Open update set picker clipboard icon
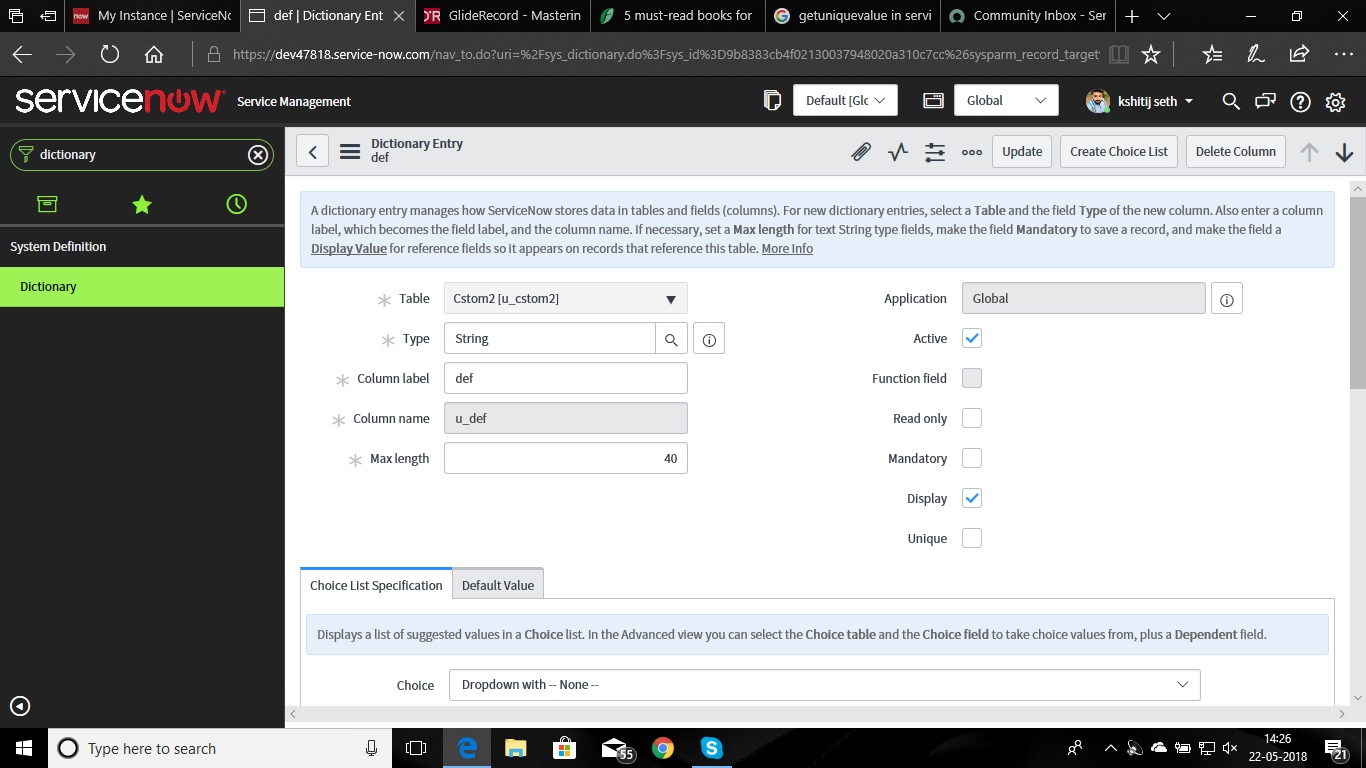The height and width of the screenshot is (768, 1366). (x=772, y=100)
